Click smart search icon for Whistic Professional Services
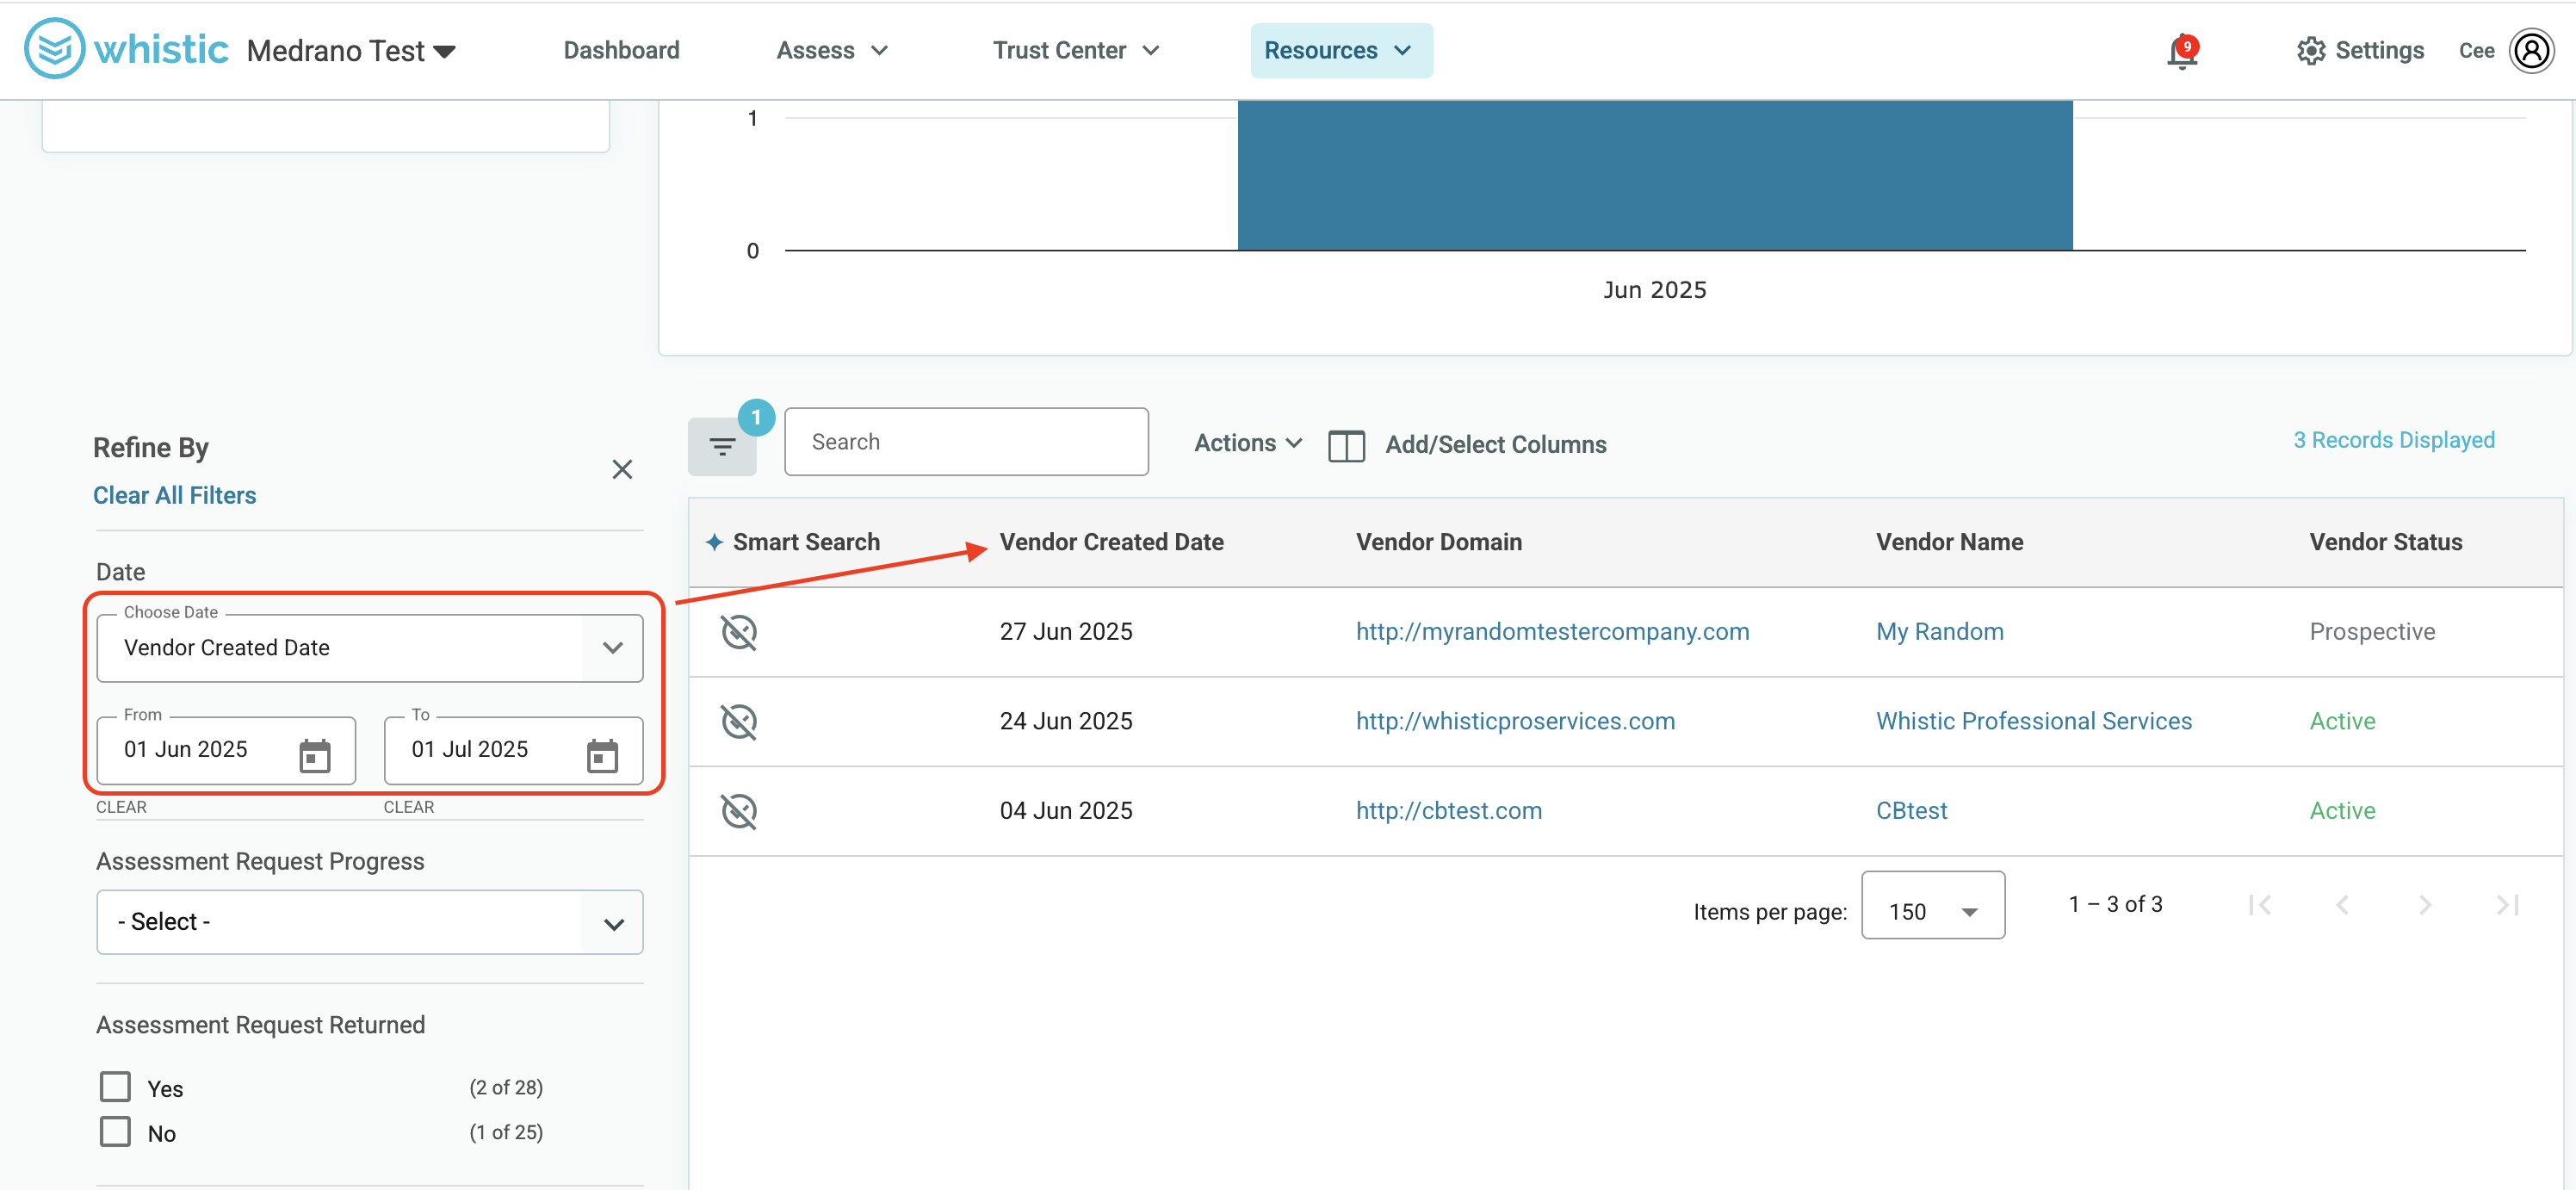This screenshot has width=2576, height=1190. coord(739,721)
